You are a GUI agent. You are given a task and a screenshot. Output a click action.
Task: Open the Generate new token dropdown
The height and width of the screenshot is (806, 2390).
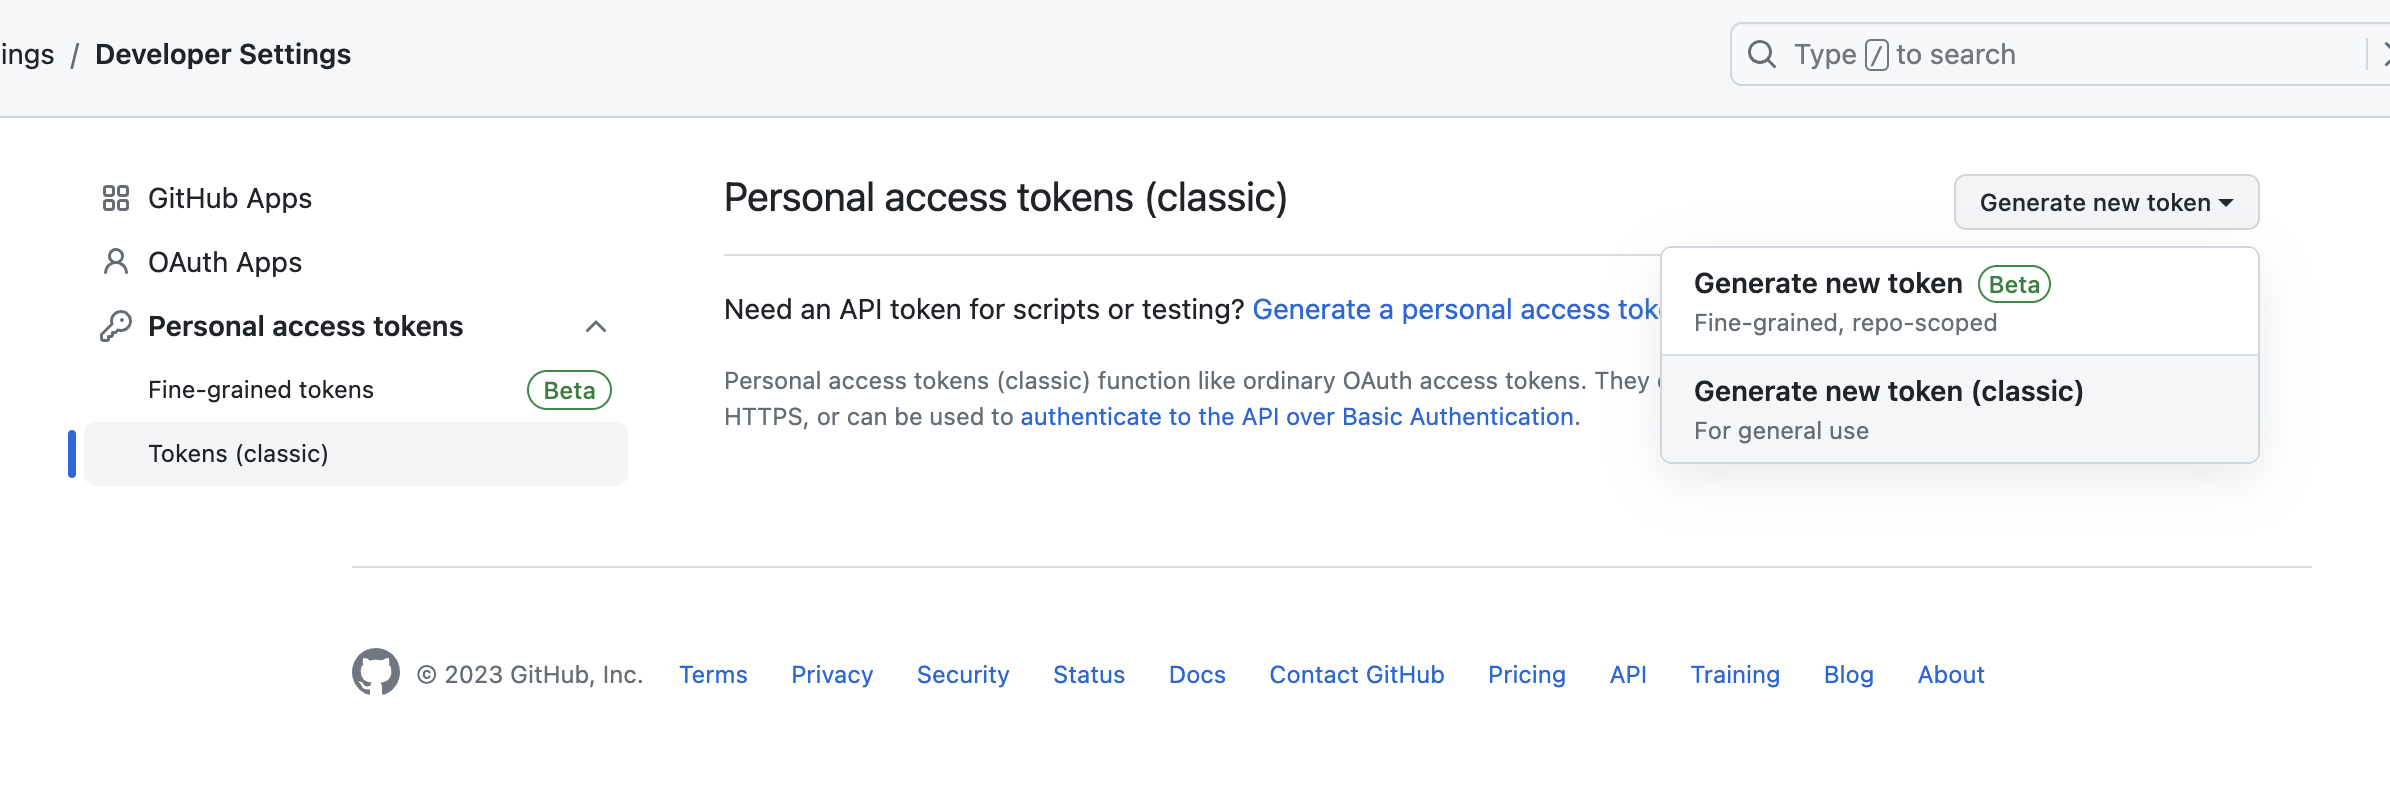2106,202
